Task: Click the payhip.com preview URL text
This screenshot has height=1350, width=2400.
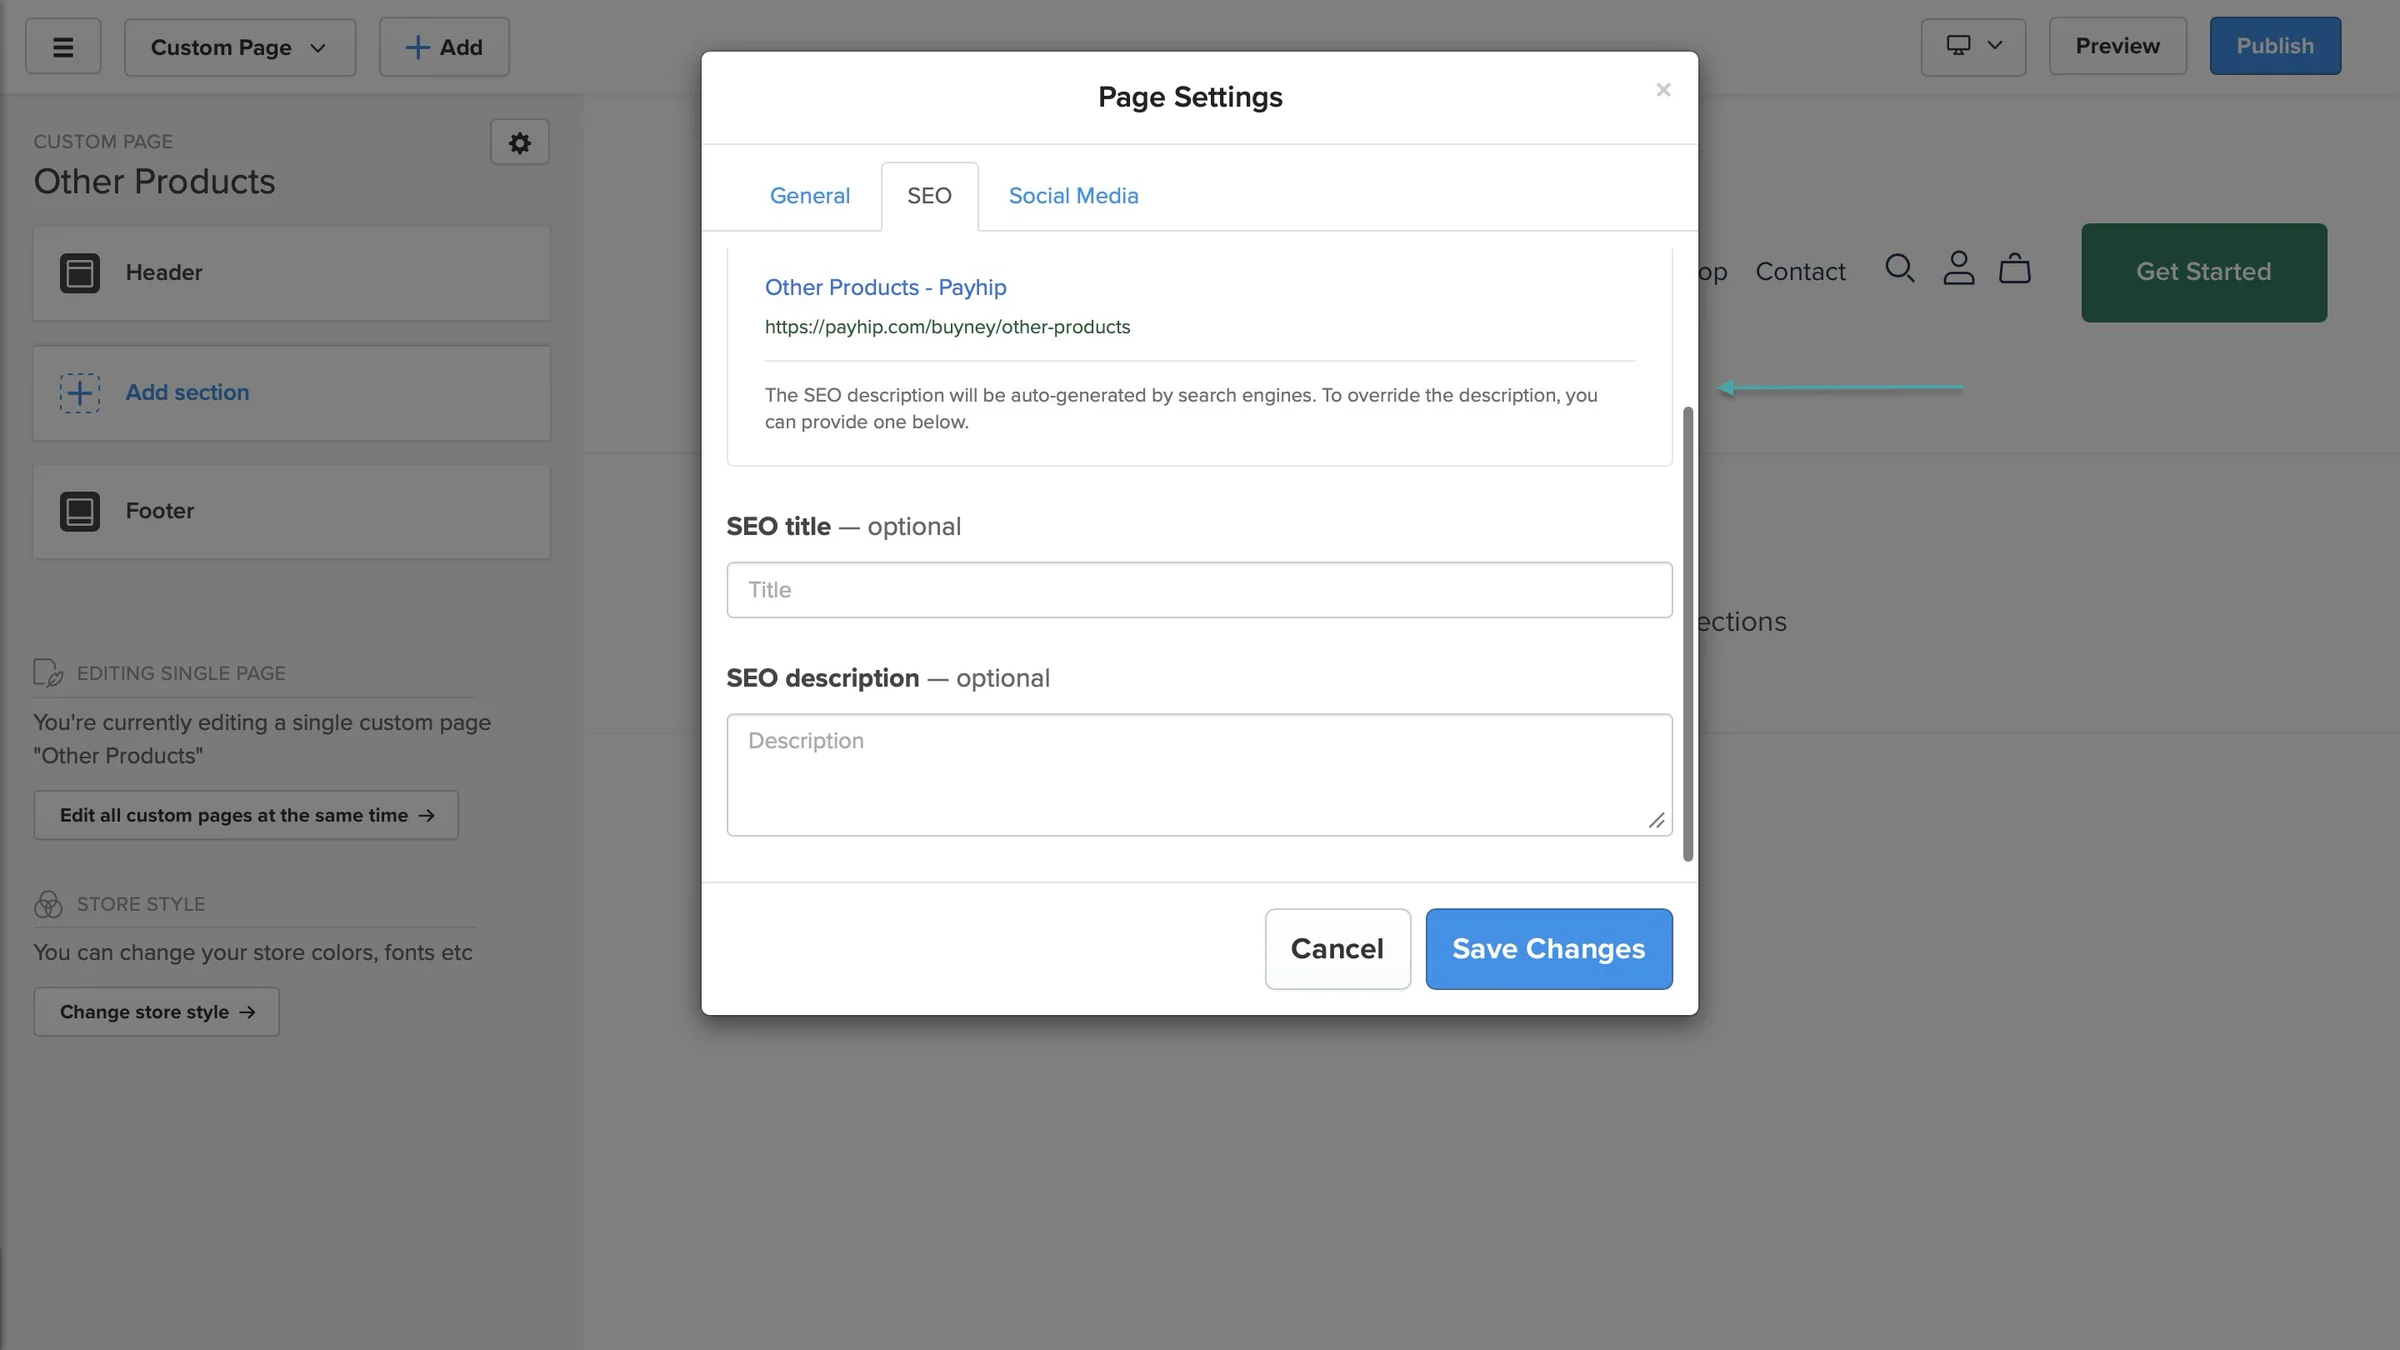Action: pos(948,327)
